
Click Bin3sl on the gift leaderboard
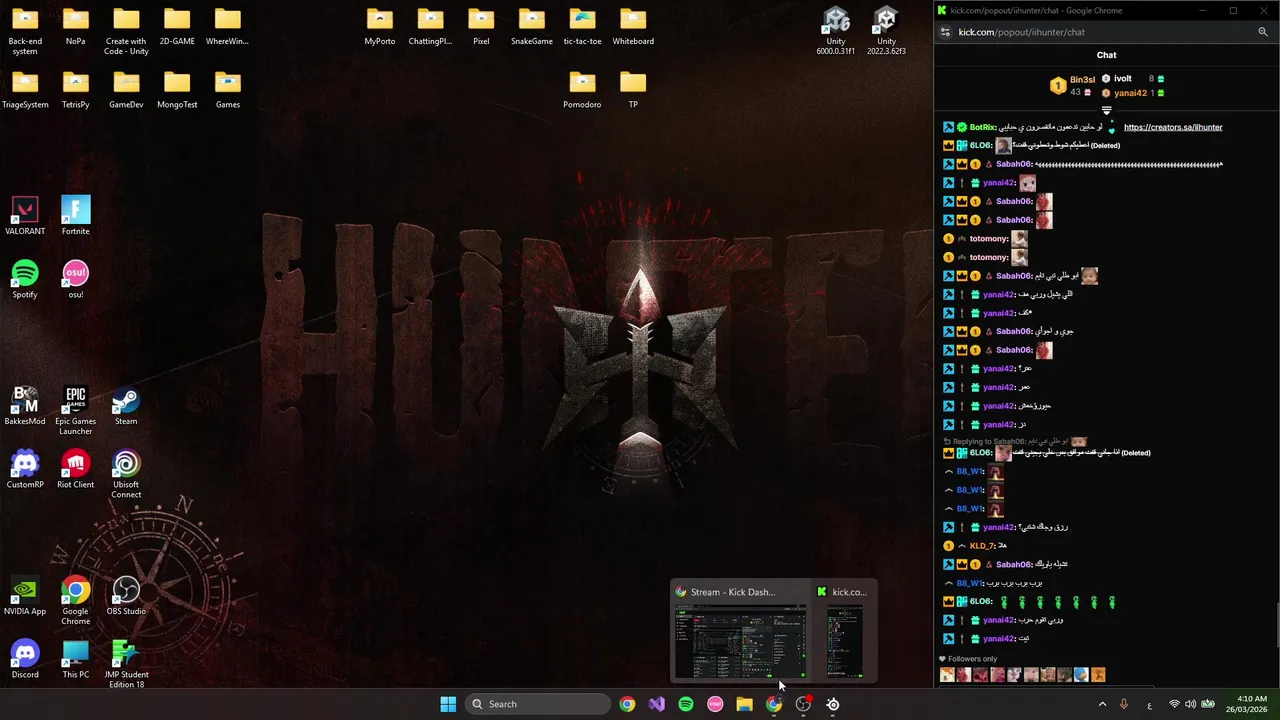point(1082,79)
